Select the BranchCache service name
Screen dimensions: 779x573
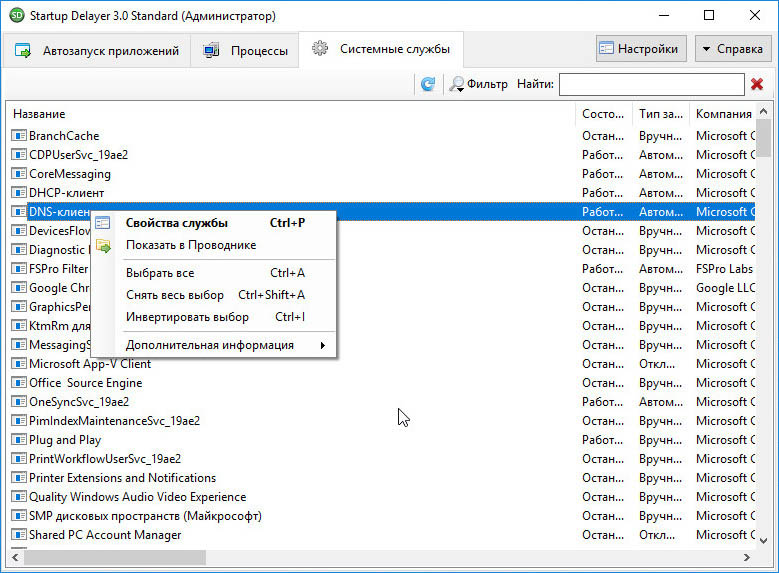click(64, 136)
